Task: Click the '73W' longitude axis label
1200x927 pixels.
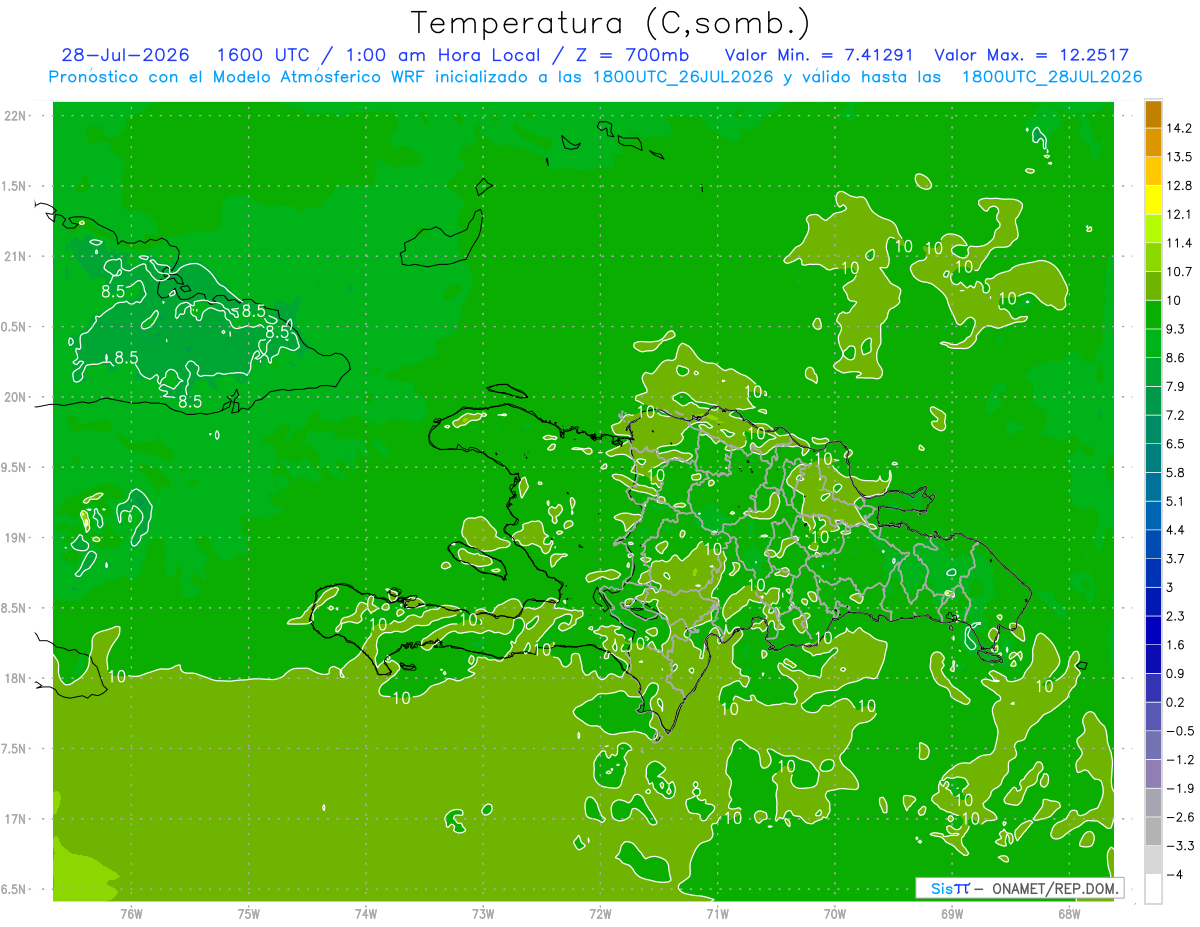Action: [x=483, y=914]
